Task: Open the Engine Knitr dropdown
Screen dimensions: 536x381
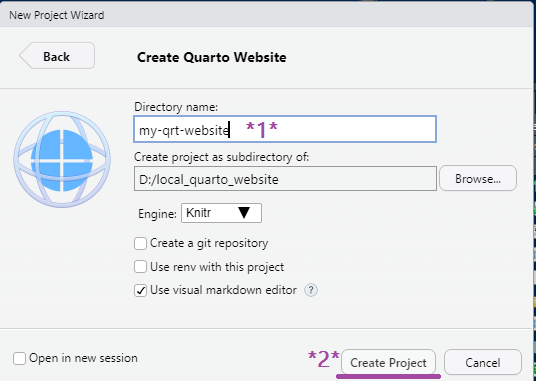Action: point(222,213)
